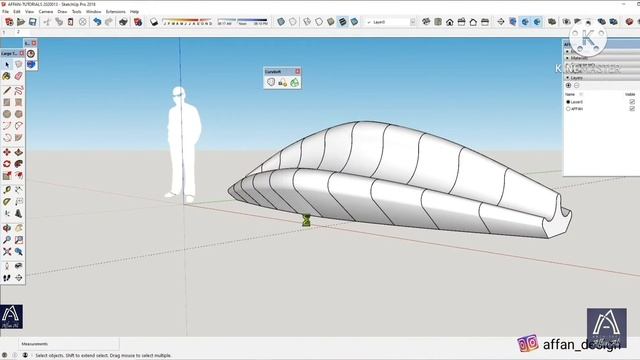Set Layer0 as the active layer
The width and height of the screenshot is (640, 360).
[x=568, y=102]
